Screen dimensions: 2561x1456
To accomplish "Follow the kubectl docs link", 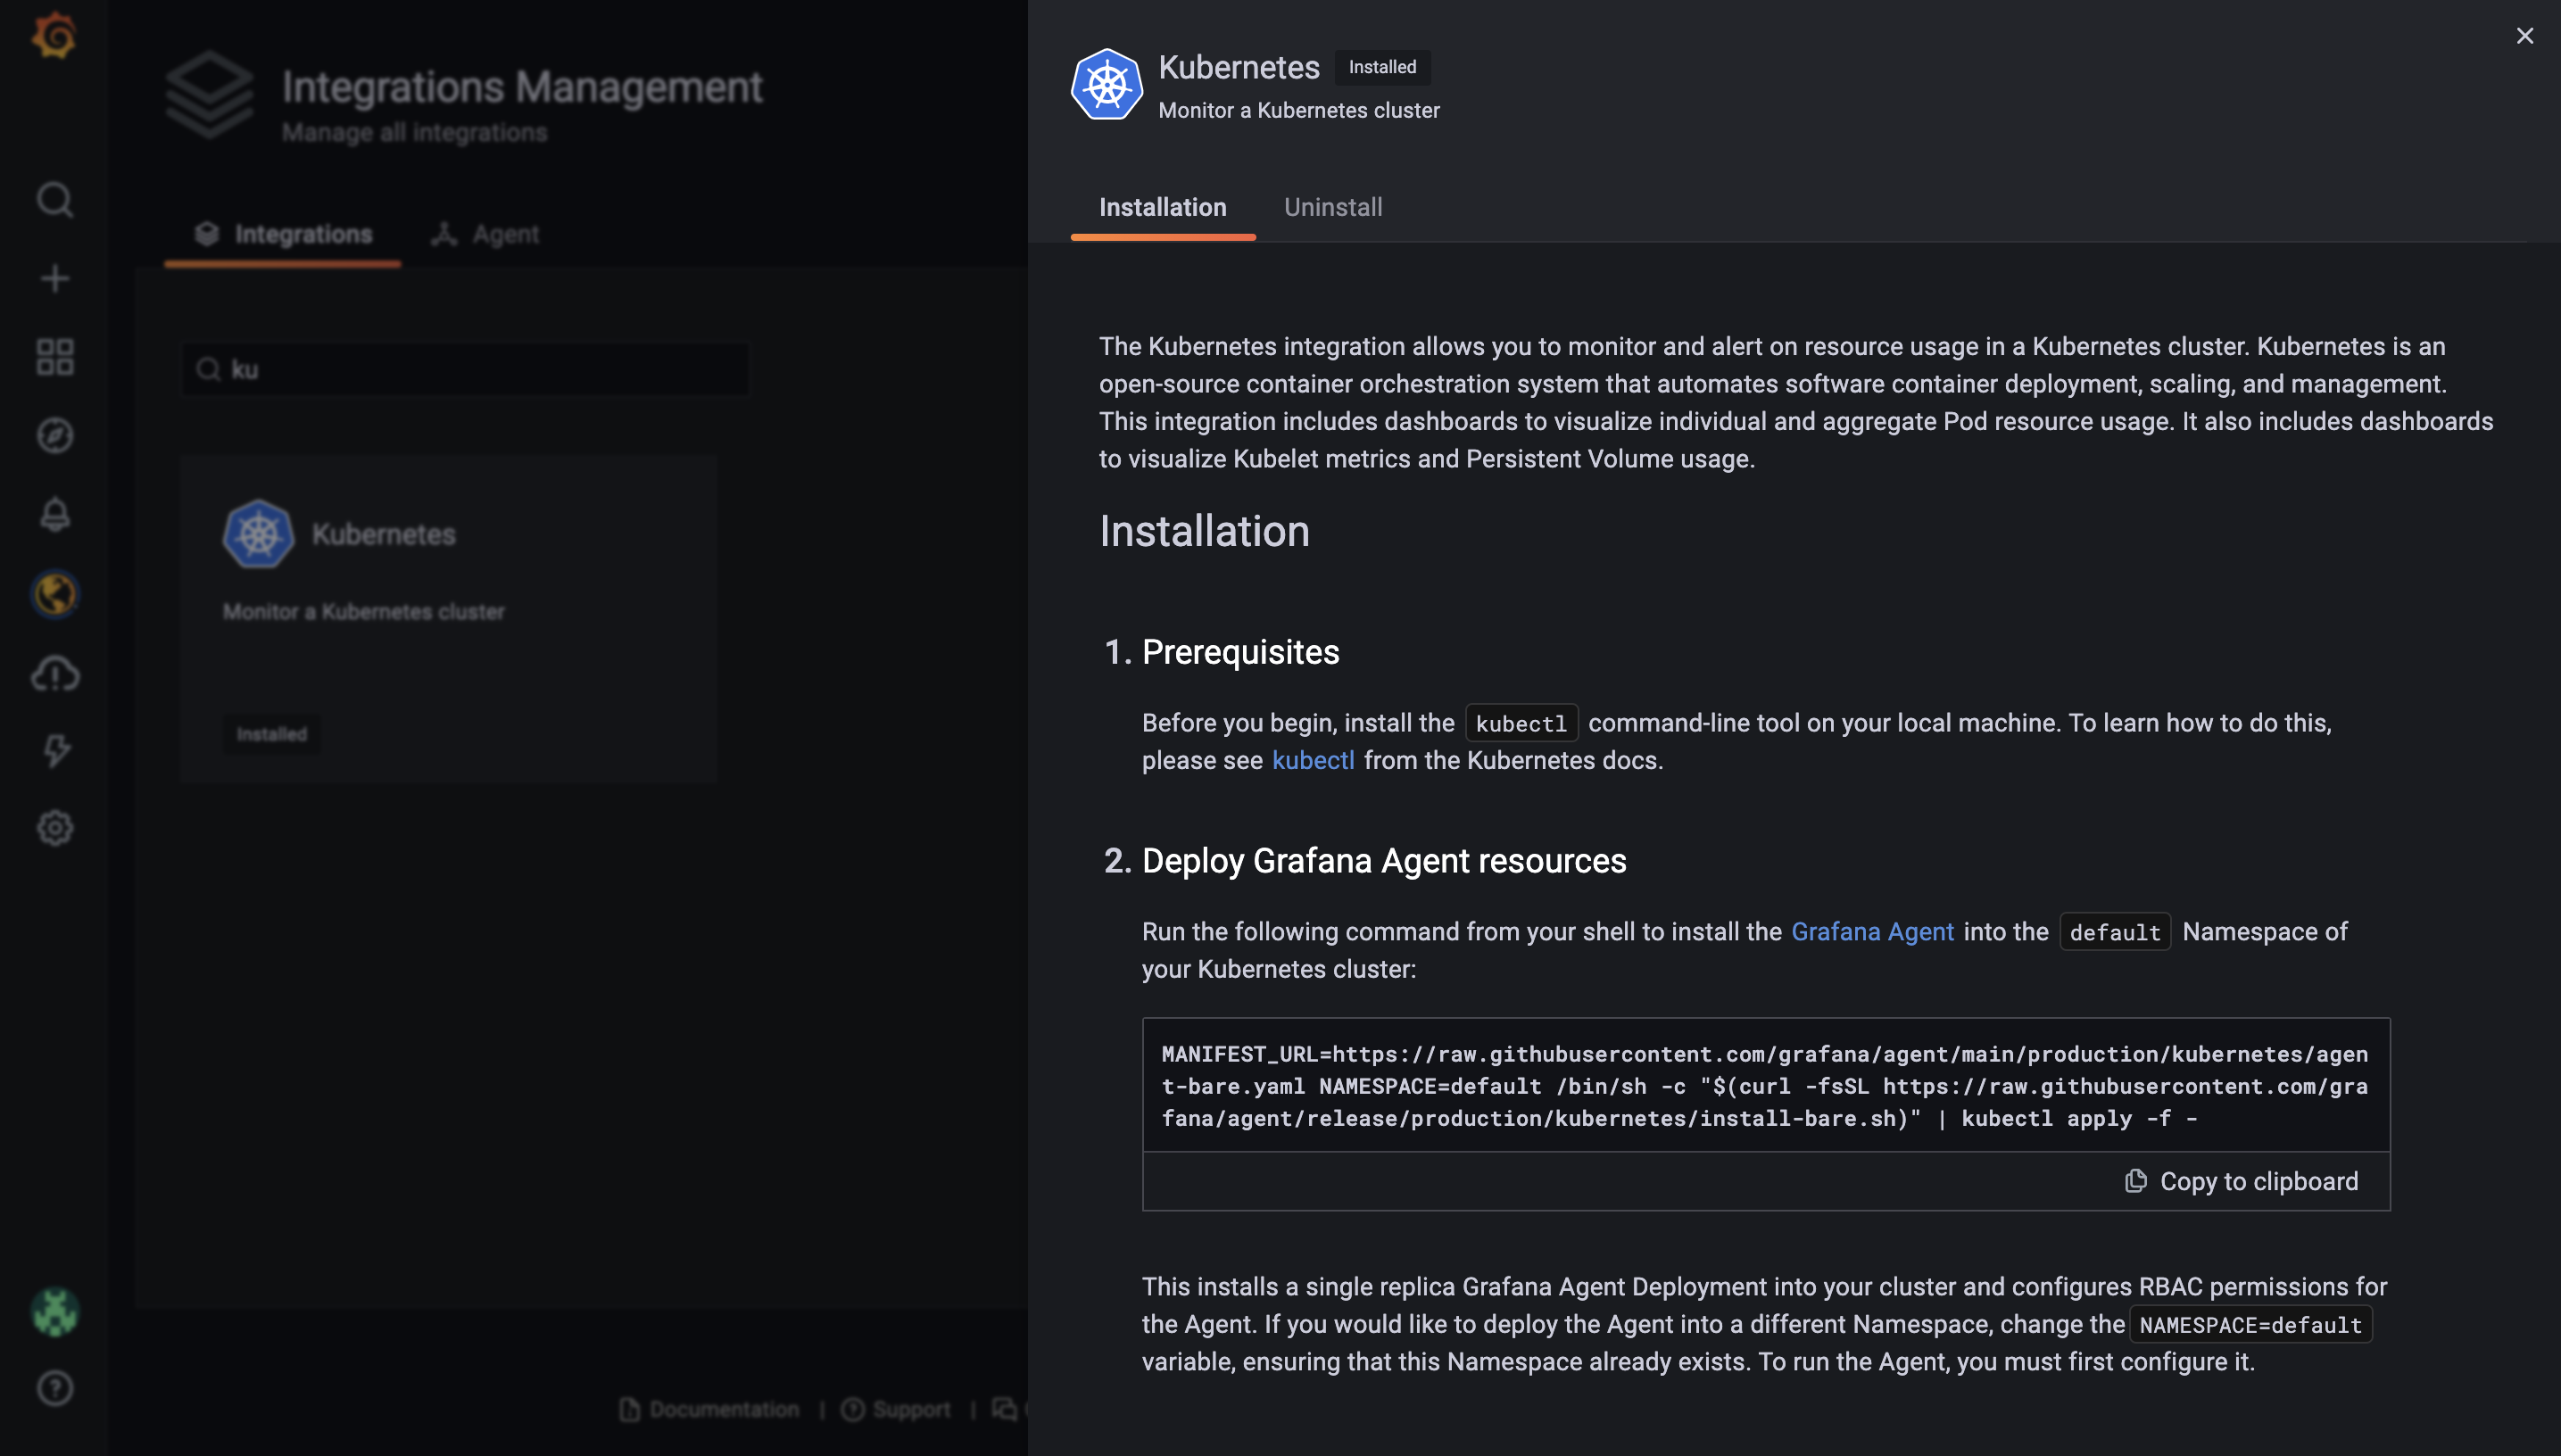I will point(1313,760).
